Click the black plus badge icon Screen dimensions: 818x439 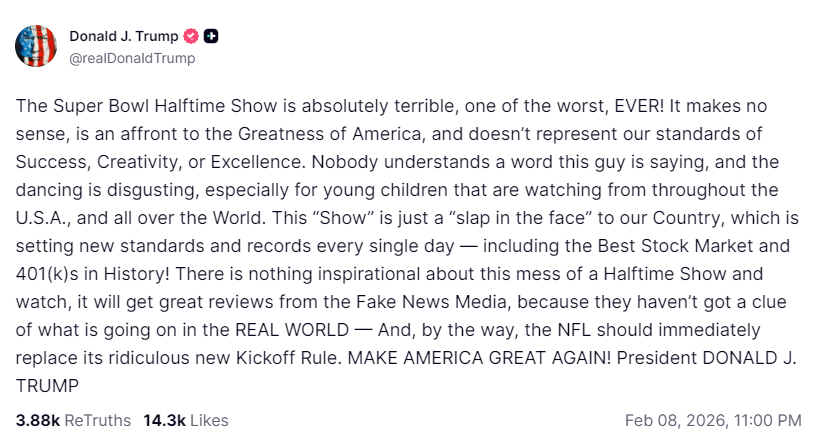click(211, 36)
